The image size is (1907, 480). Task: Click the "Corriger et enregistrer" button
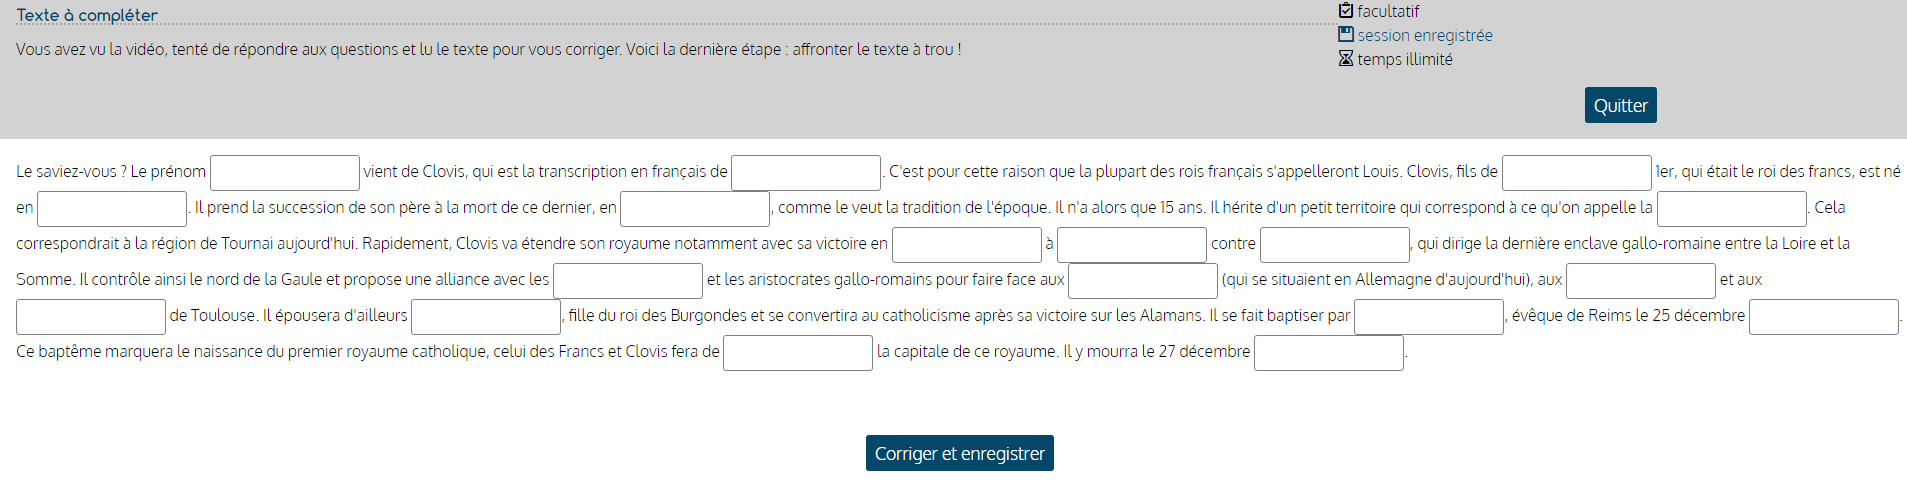pyautogui.click(x=959, y=453)
